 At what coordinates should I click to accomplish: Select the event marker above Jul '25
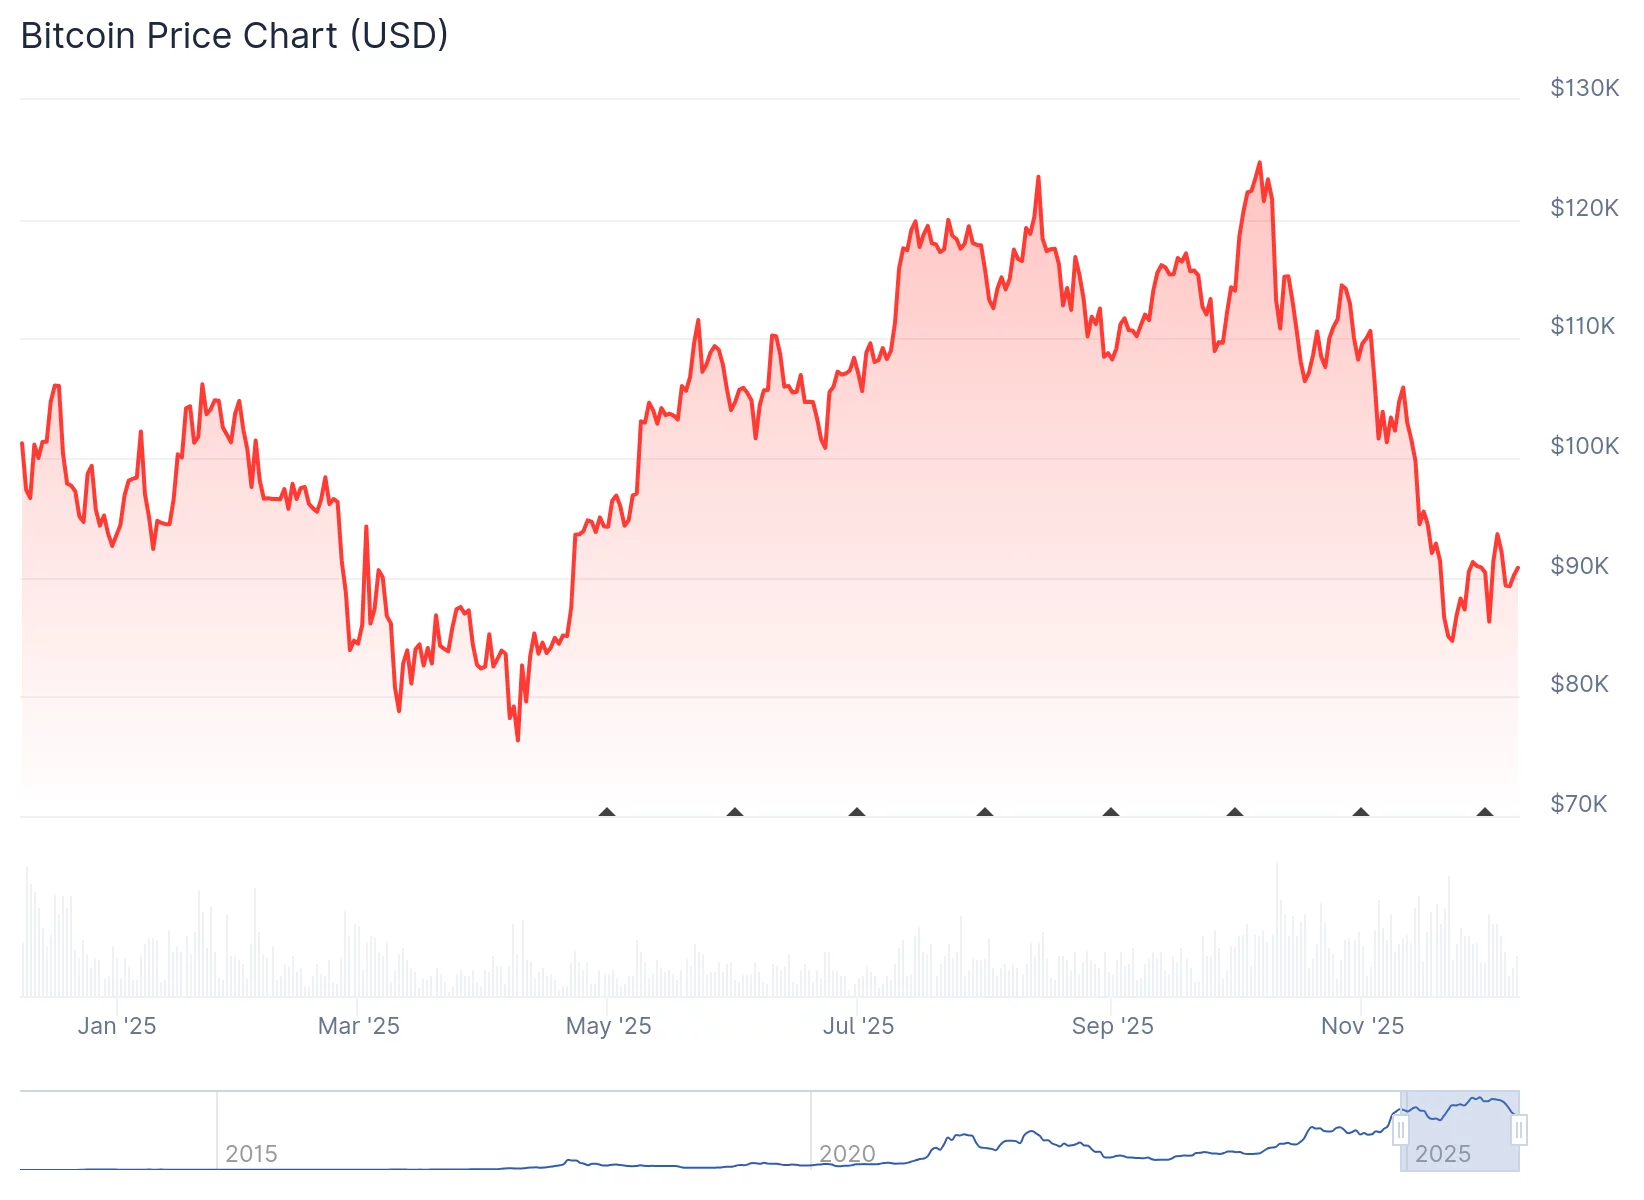857,812
